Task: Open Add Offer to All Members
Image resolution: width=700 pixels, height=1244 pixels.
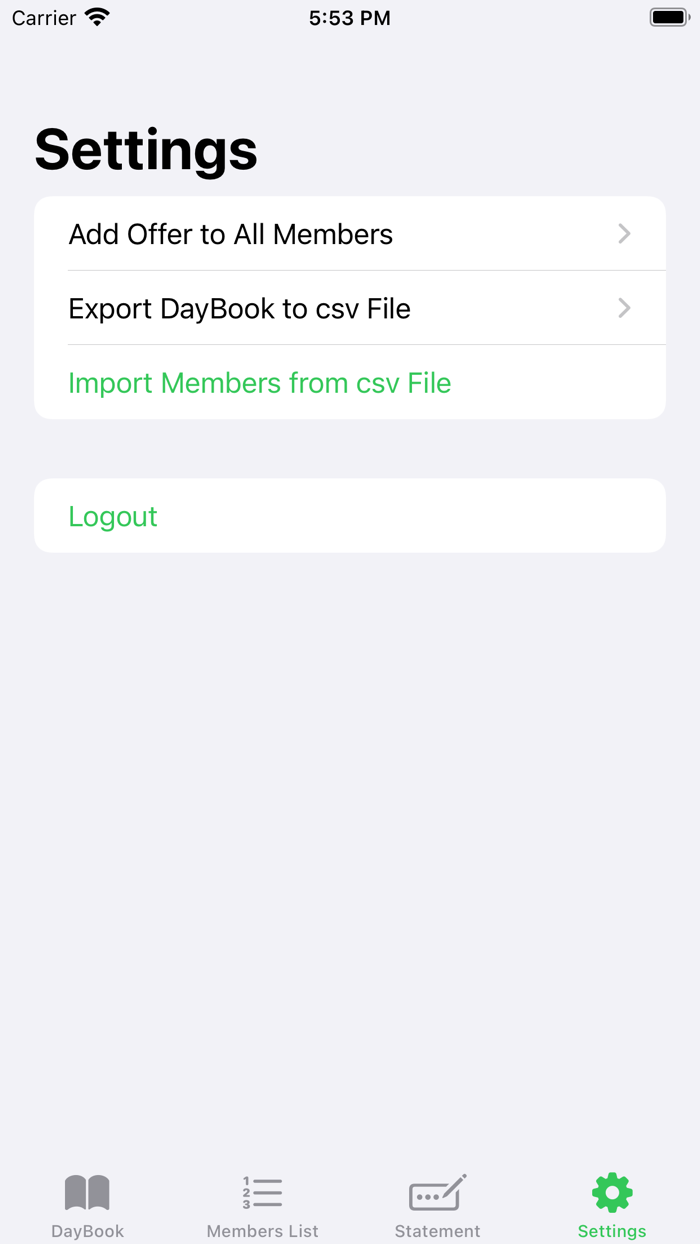Action: coord(231,234)
